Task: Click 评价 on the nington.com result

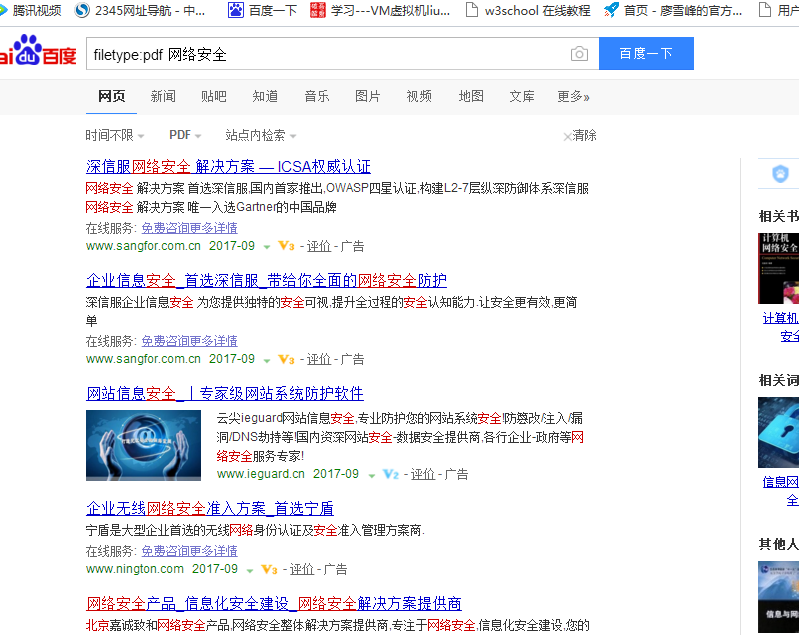Action: coord(302,569)
